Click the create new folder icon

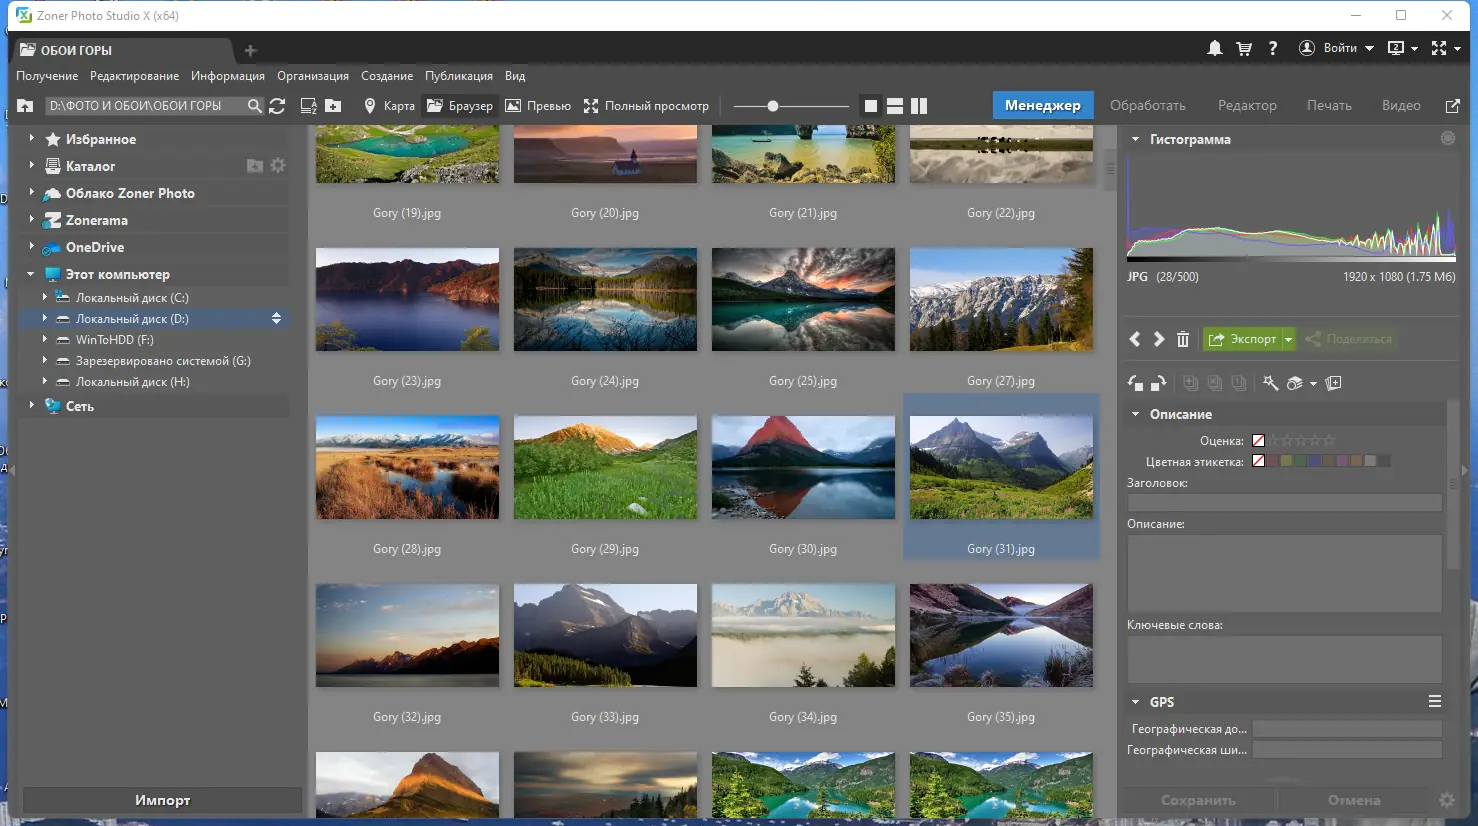point(333,106)
